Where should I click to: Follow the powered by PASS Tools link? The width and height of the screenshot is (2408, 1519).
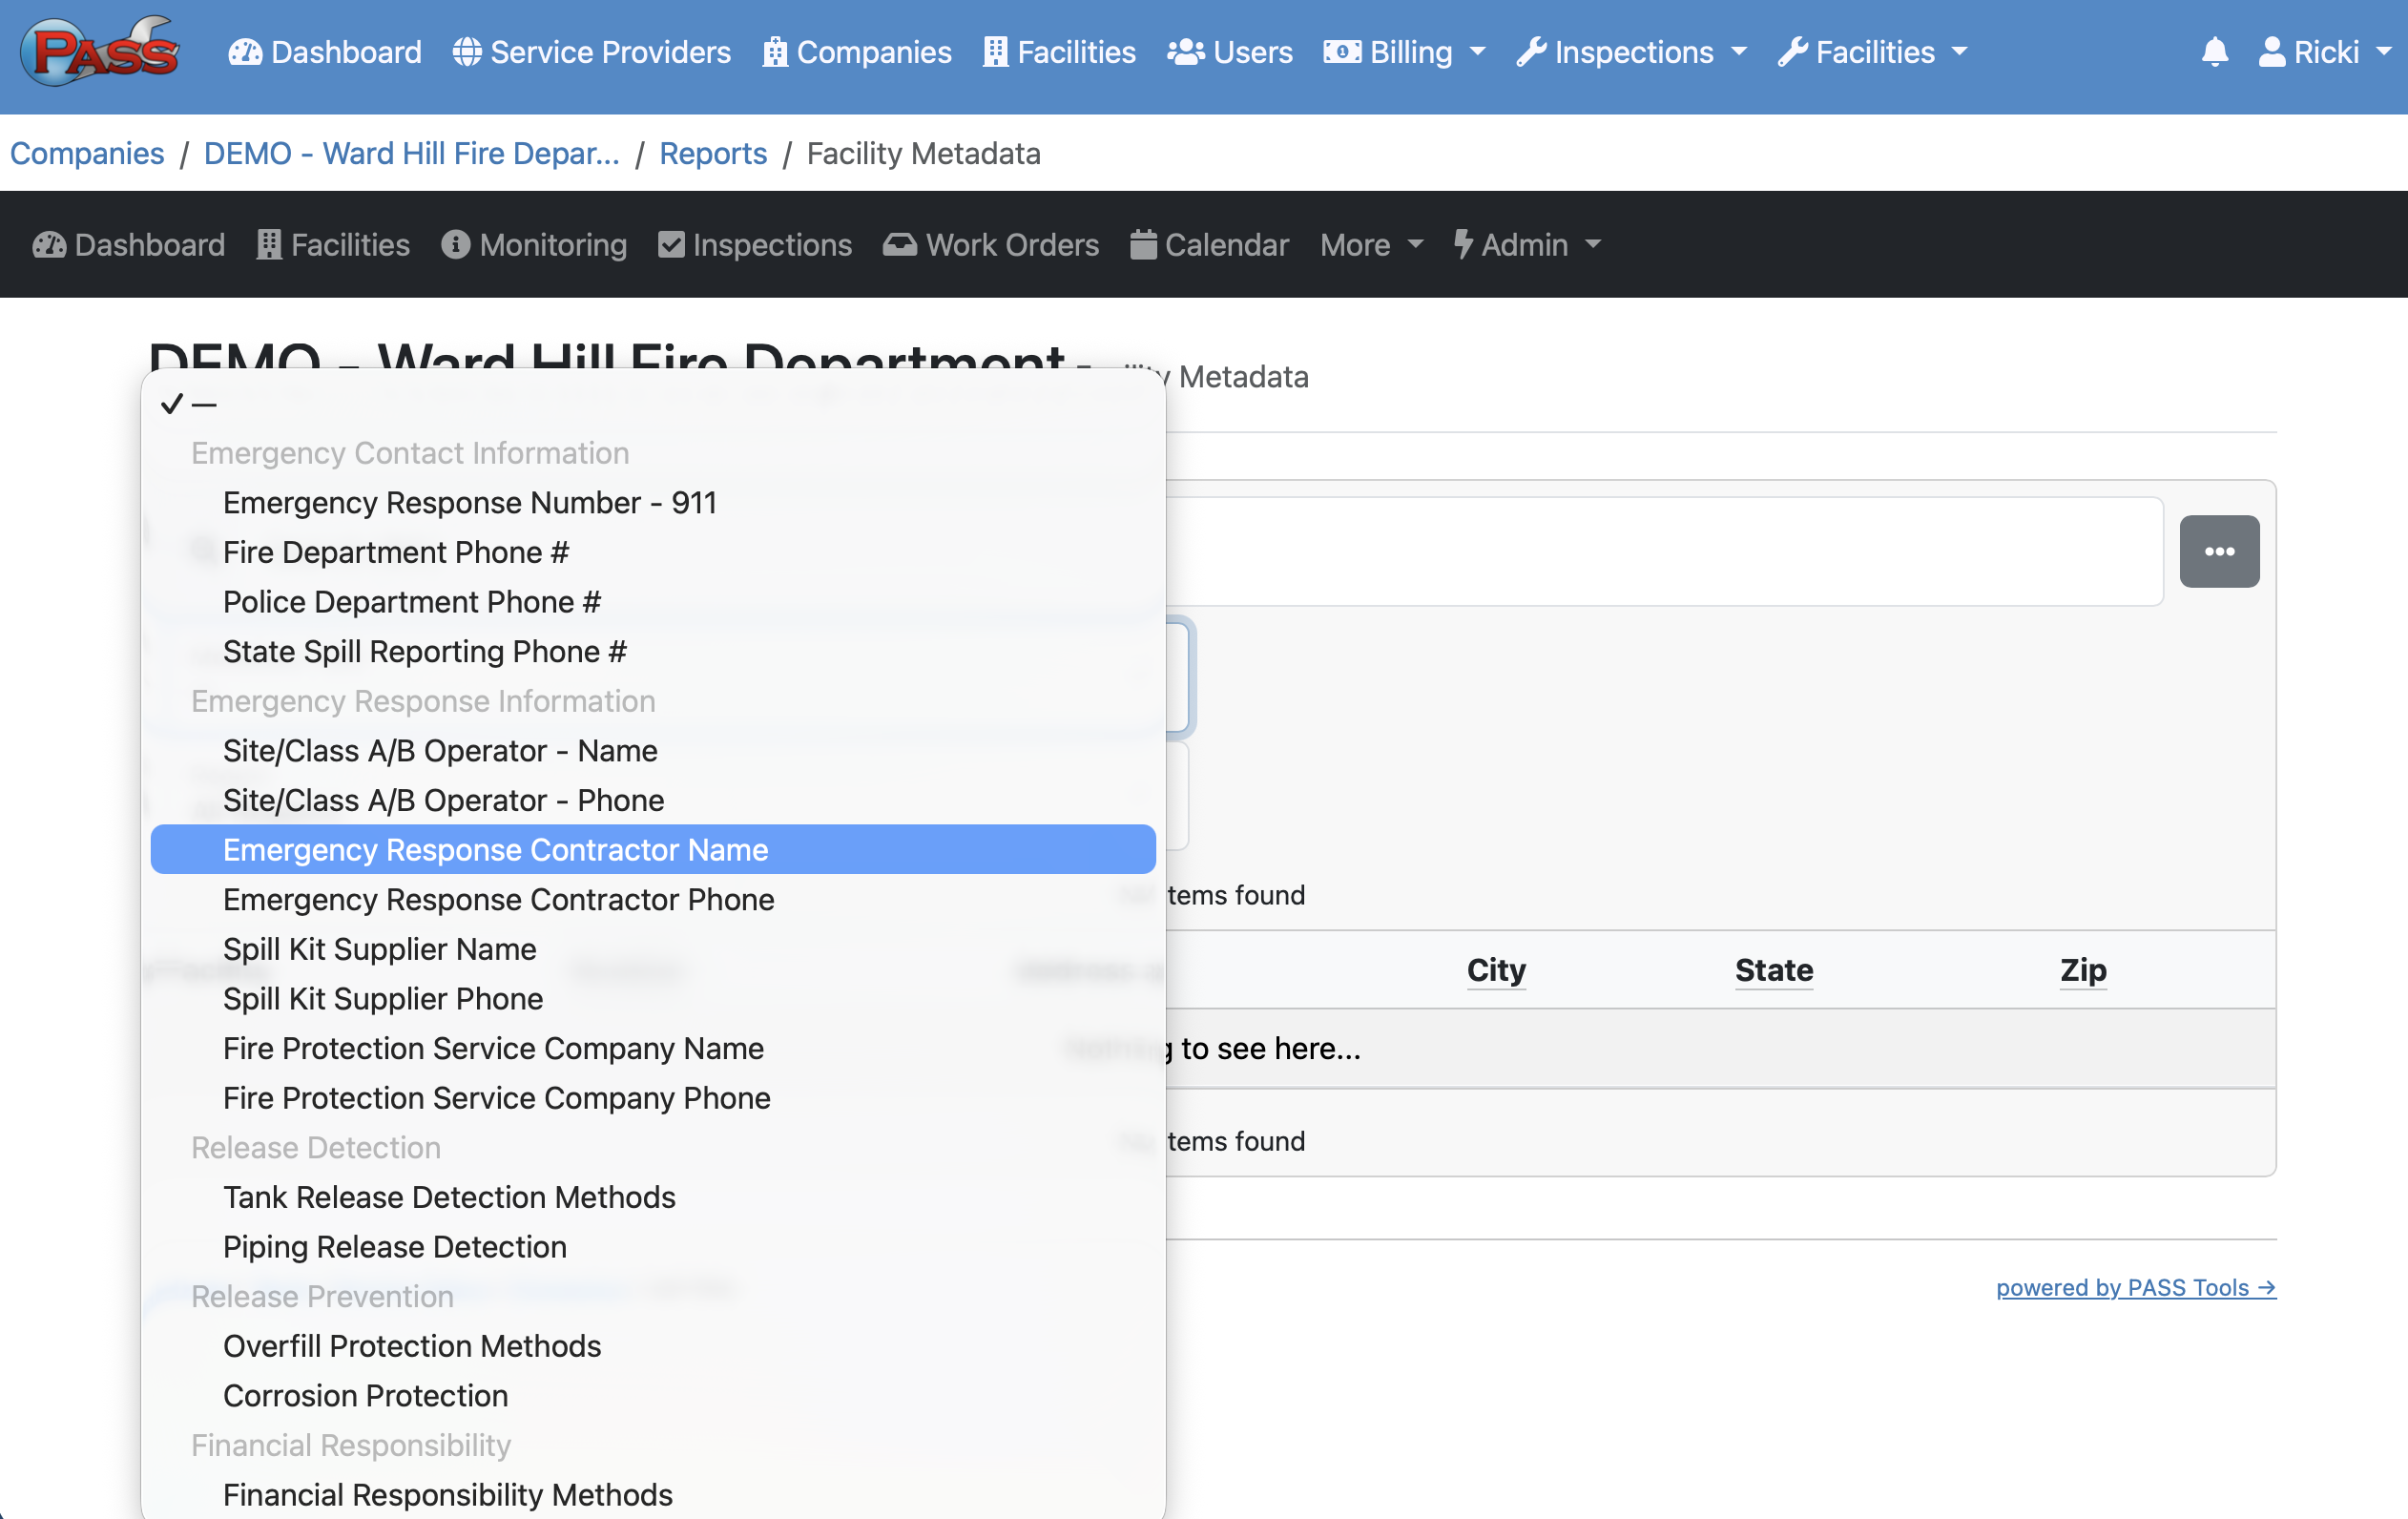pos(2135,1287)
